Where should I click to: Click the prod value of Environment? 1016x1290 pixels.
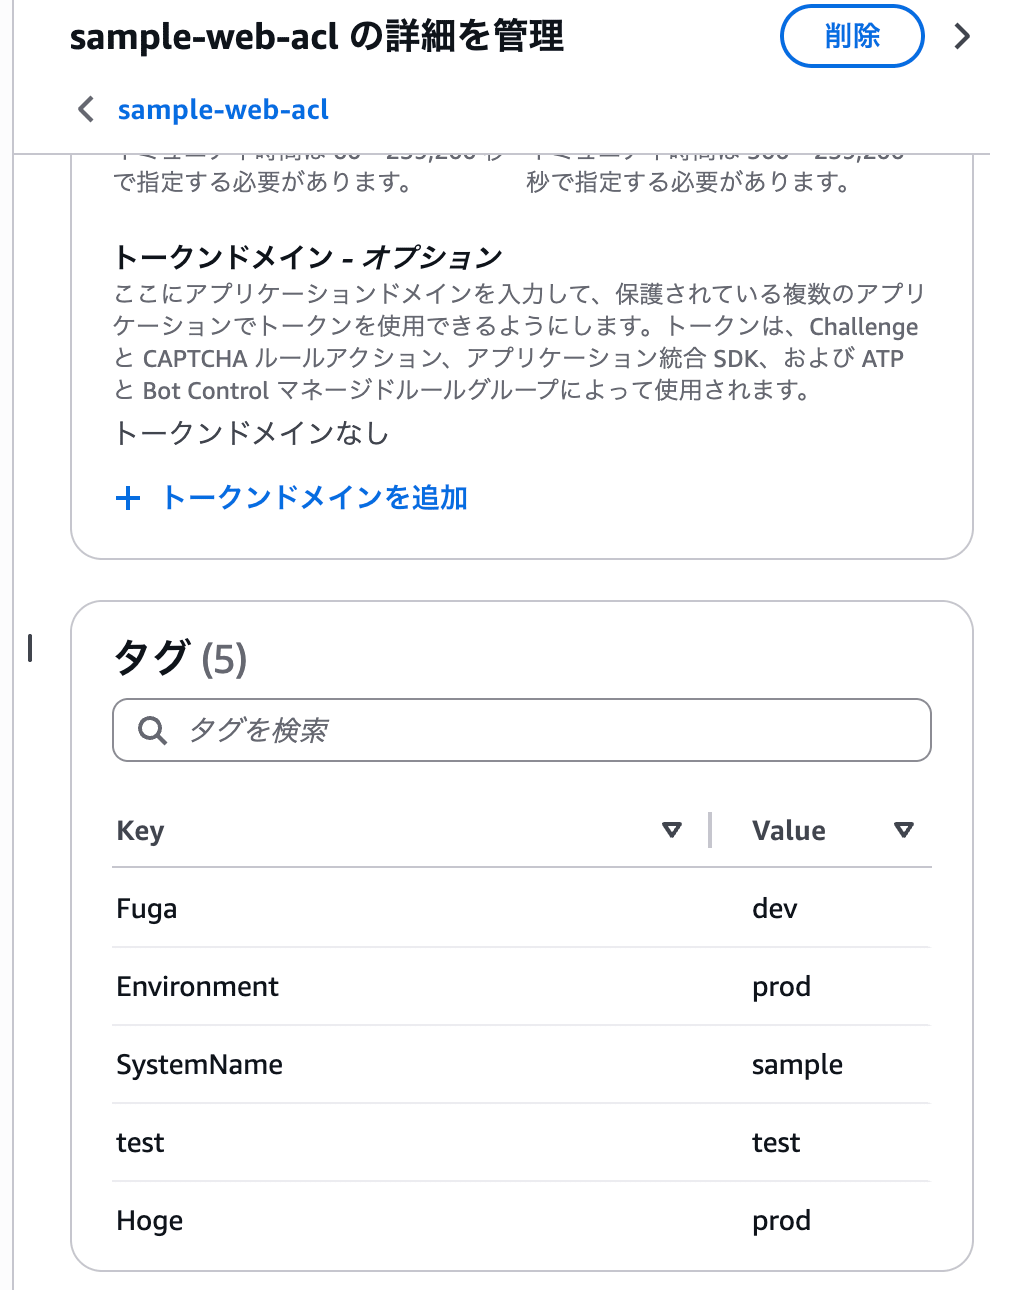(781, 986)
